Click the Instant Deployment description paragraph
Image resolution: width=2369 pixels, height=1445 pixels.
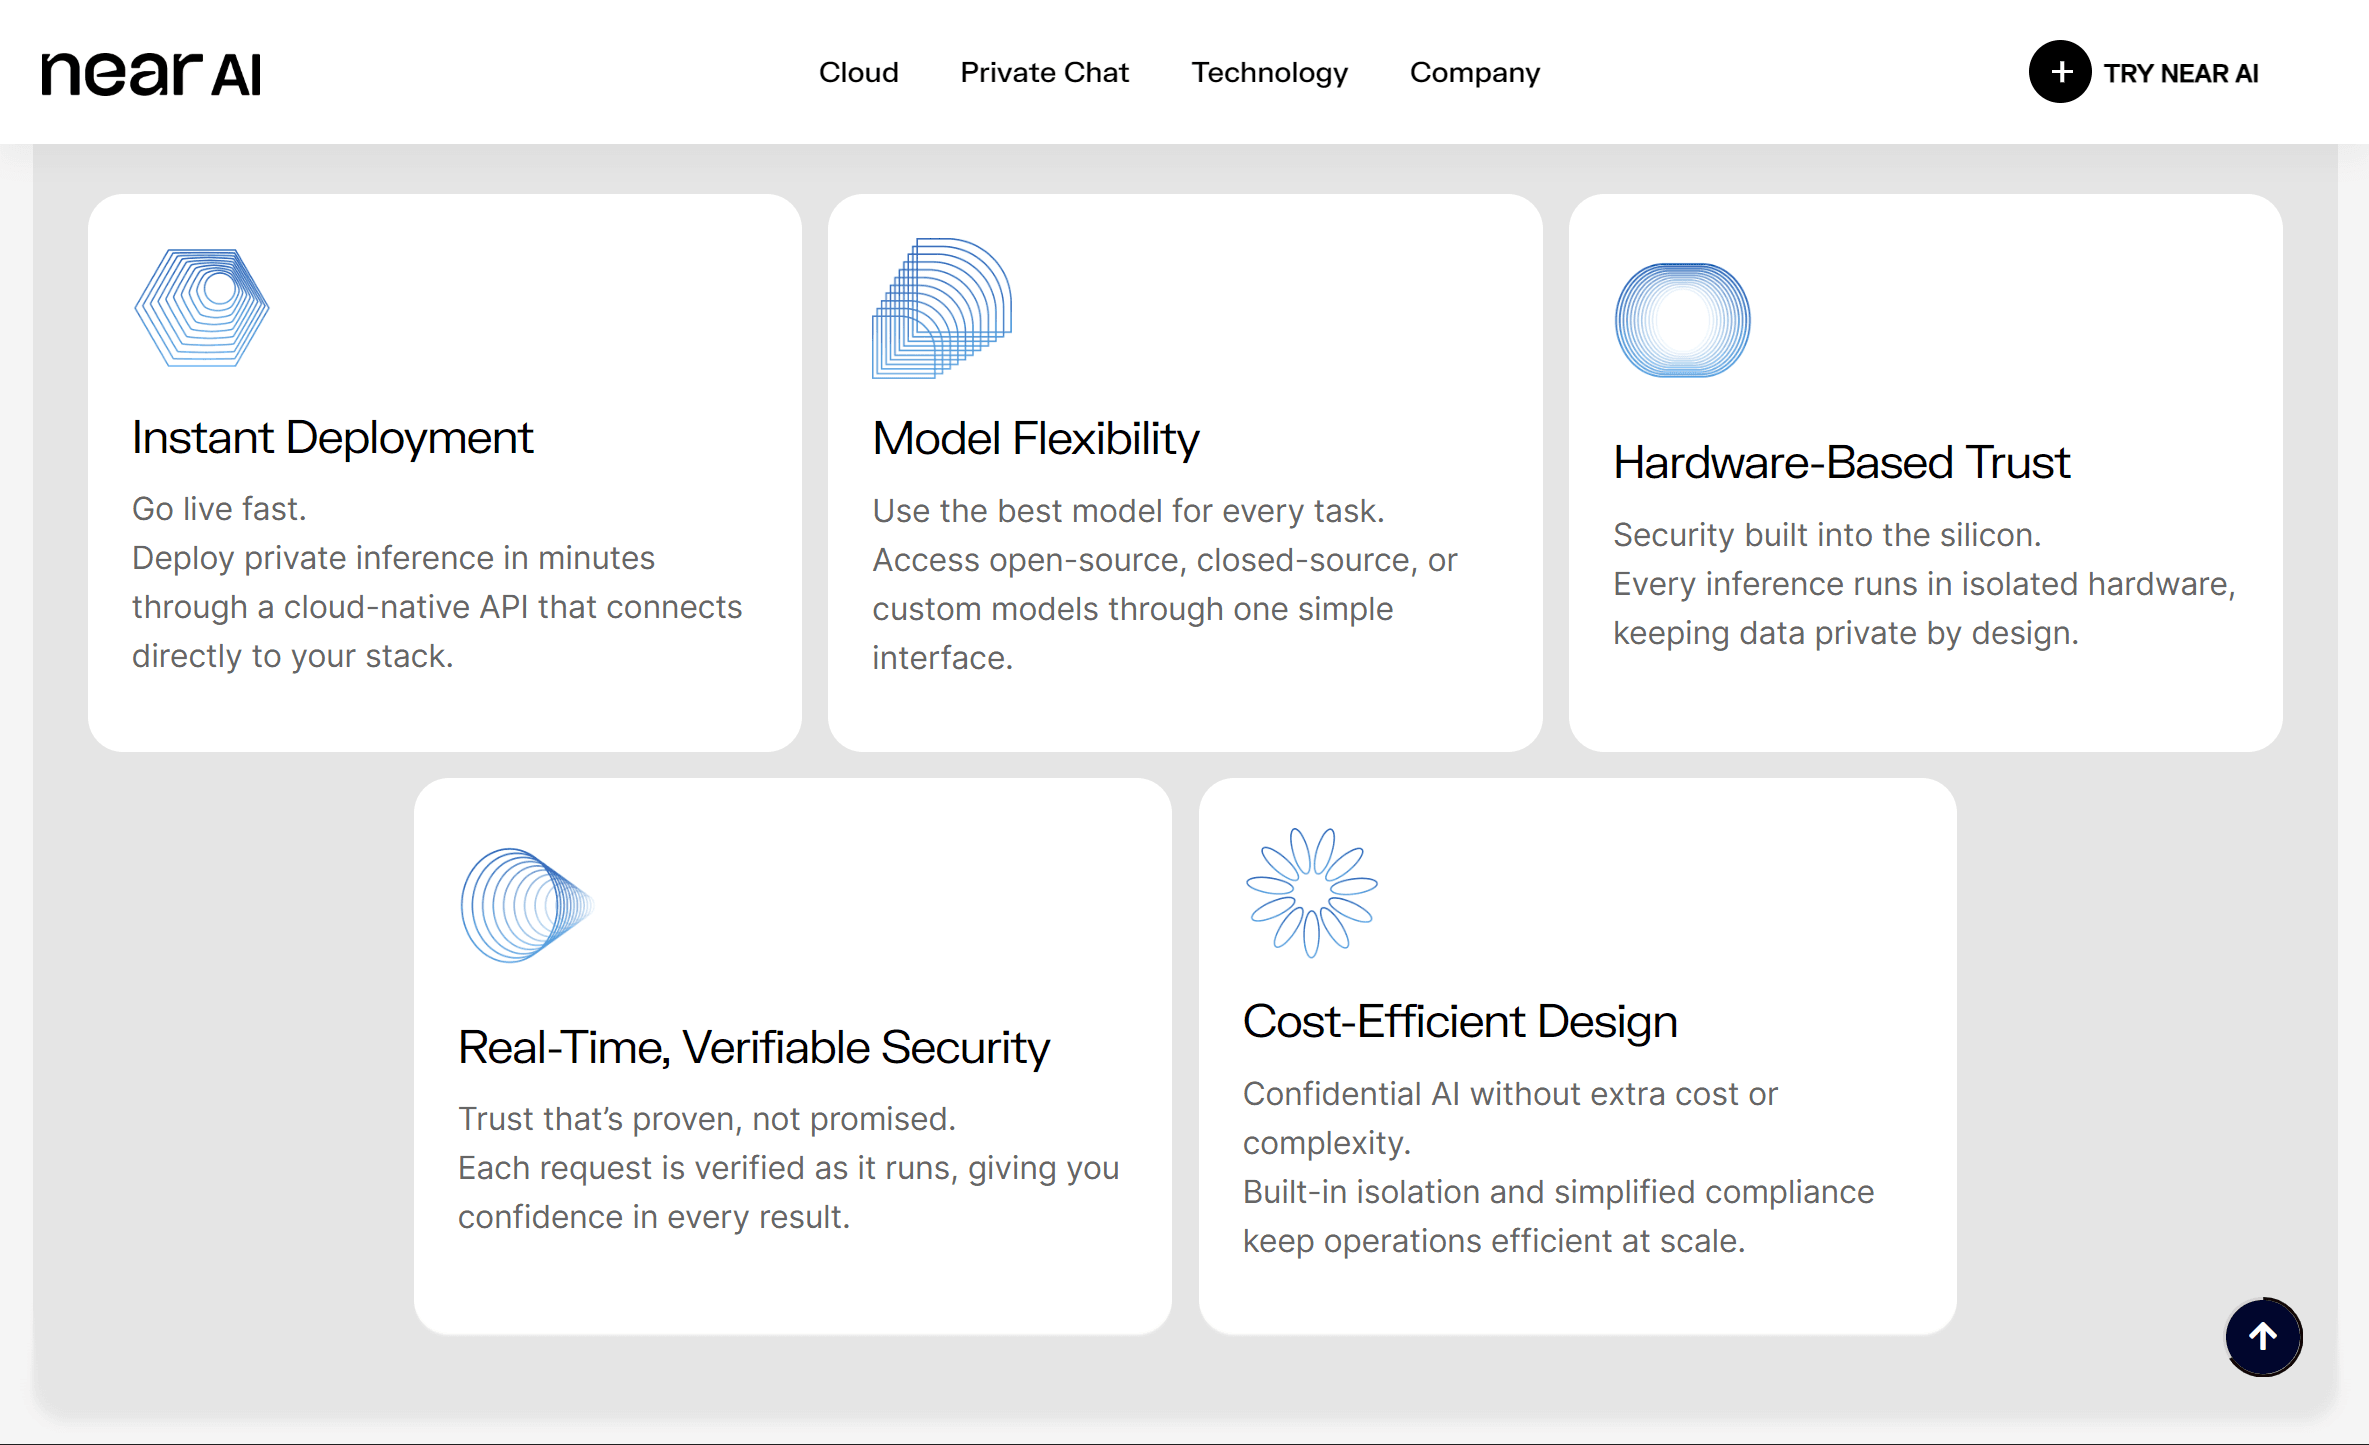(x=436, y=583)
